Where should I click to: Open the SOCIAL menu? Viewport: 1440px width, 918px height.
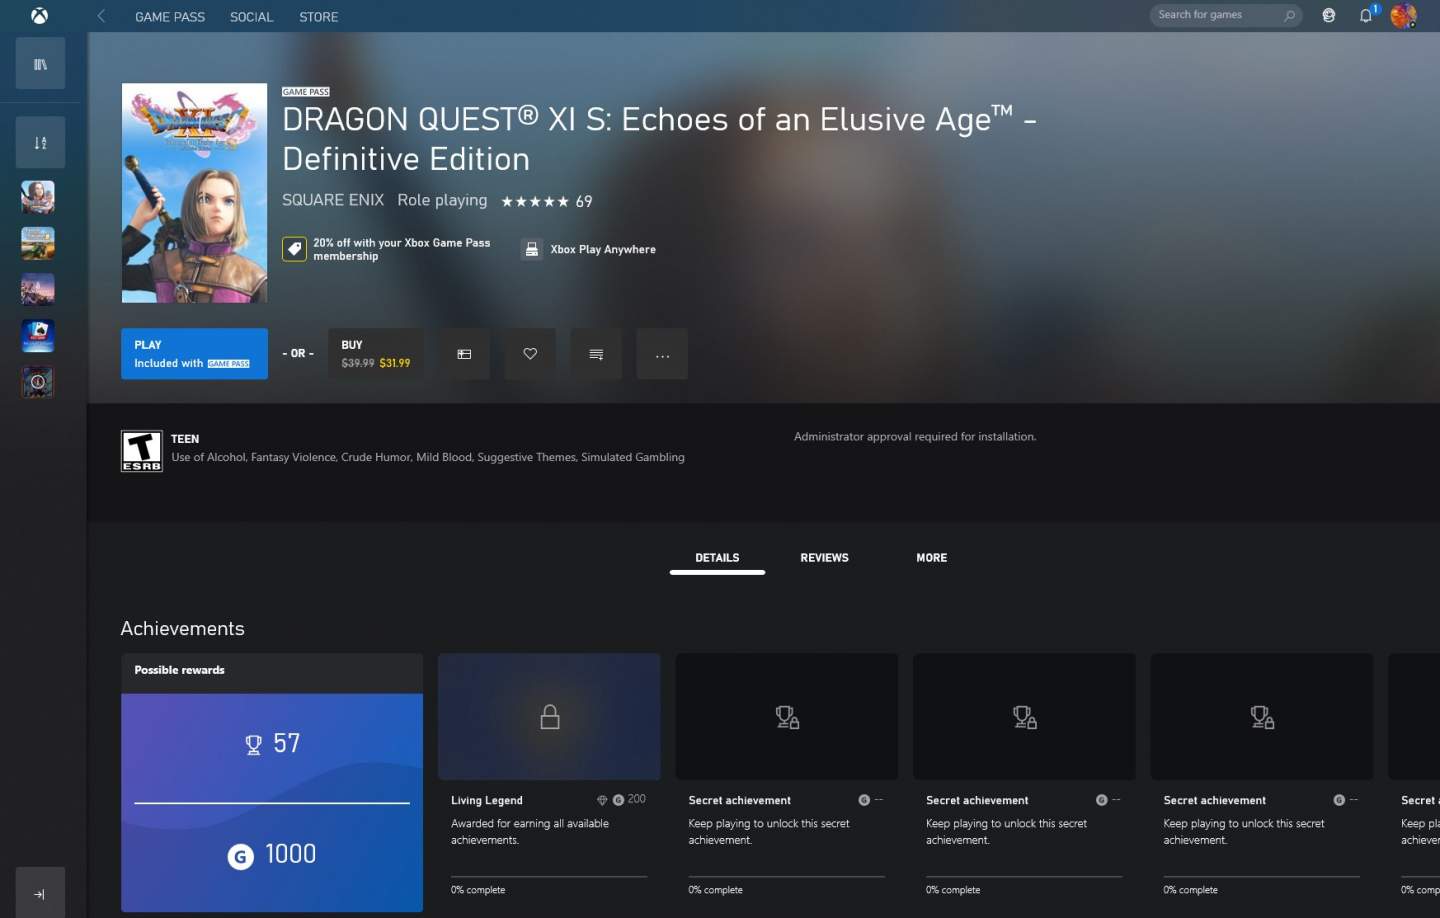(251, 17)
